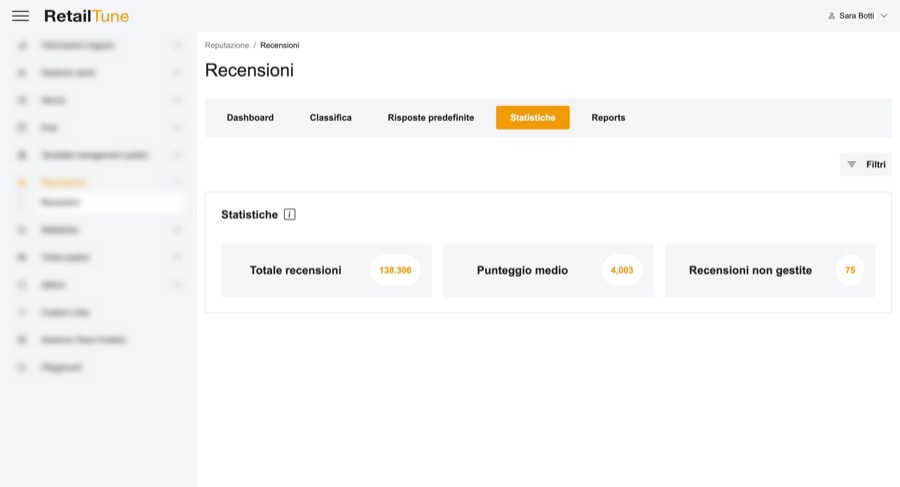
Task: Select the Risposte predefinite tab
Action: pos(430,118)
